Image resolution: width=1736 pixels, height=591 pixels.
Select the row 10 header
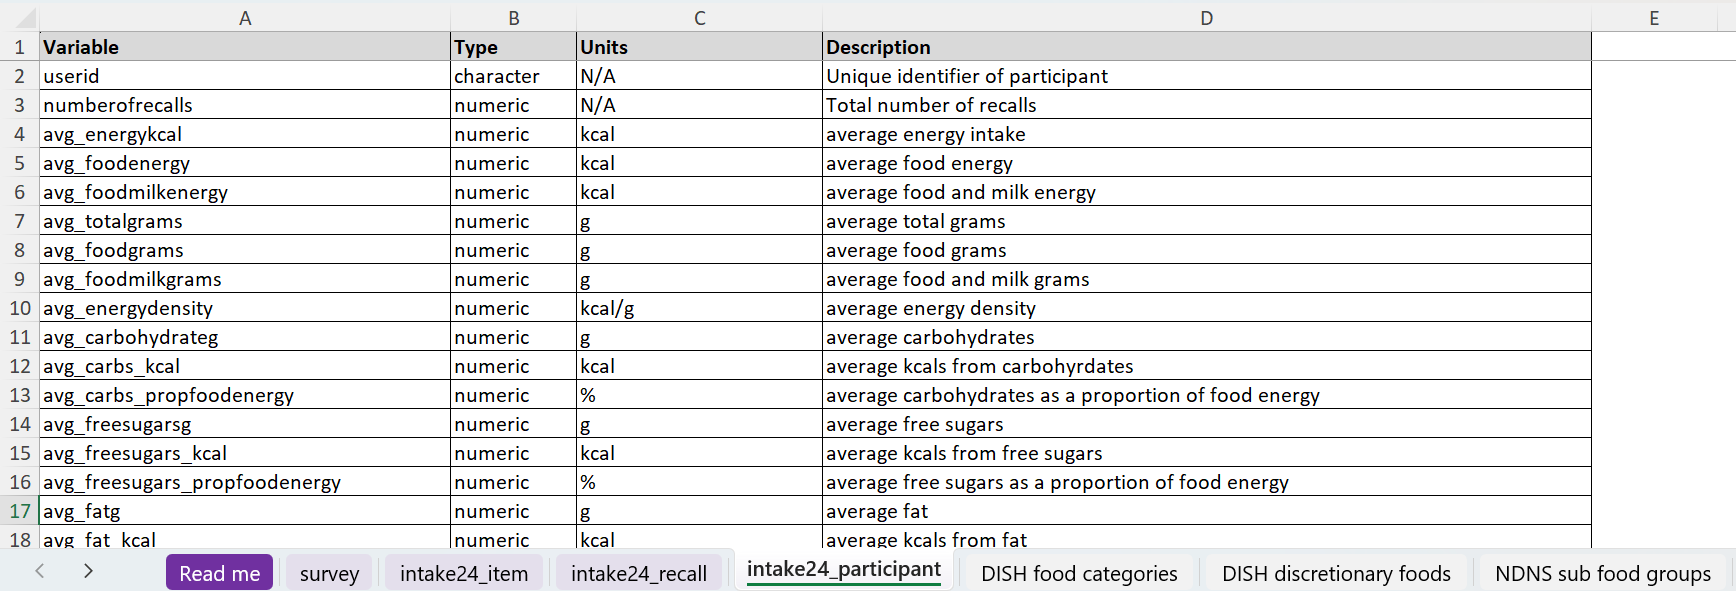[20, 308]
